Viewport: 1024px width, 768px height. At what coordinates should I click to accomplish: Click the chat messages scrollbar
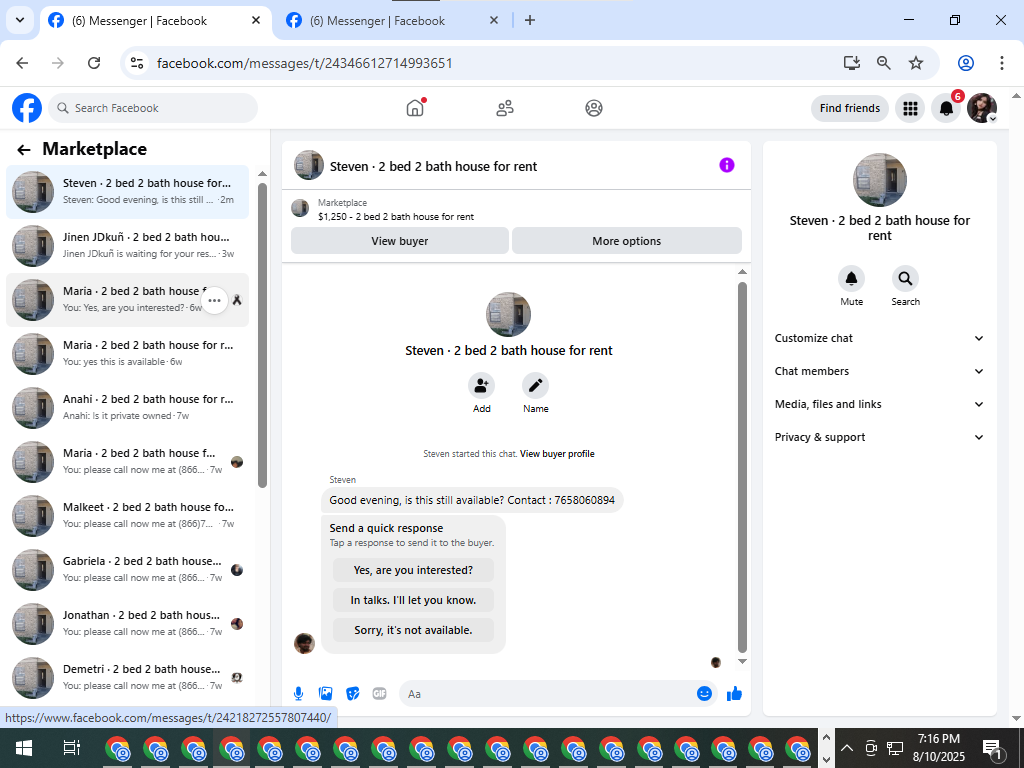point(742,467)
